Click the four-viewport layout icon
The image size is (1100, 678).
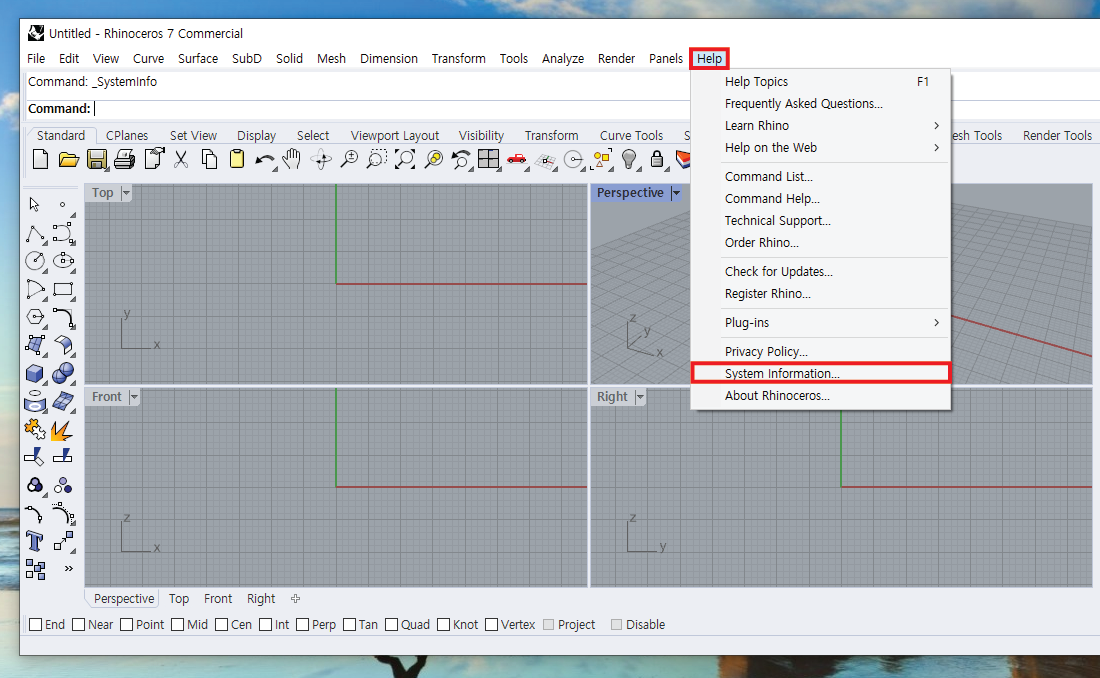point(488,159)
